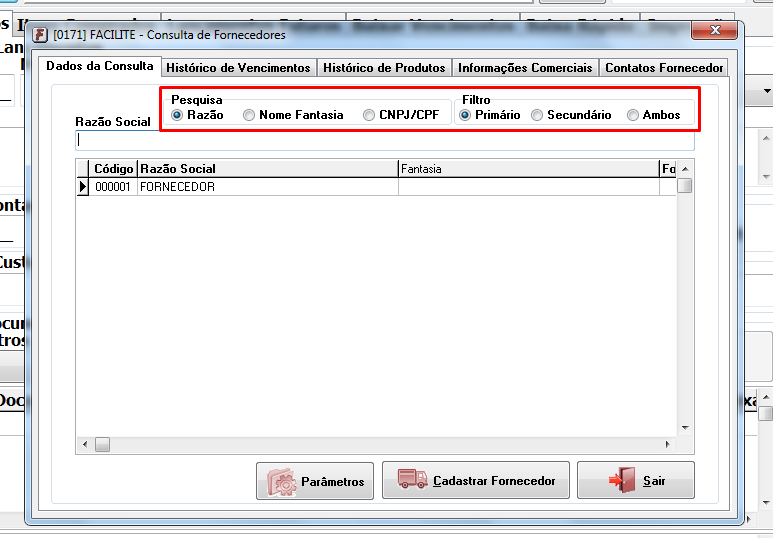Select the FORNECEDOR row in the grid
This screenshot has height=538, width=773.
(267, 187)
